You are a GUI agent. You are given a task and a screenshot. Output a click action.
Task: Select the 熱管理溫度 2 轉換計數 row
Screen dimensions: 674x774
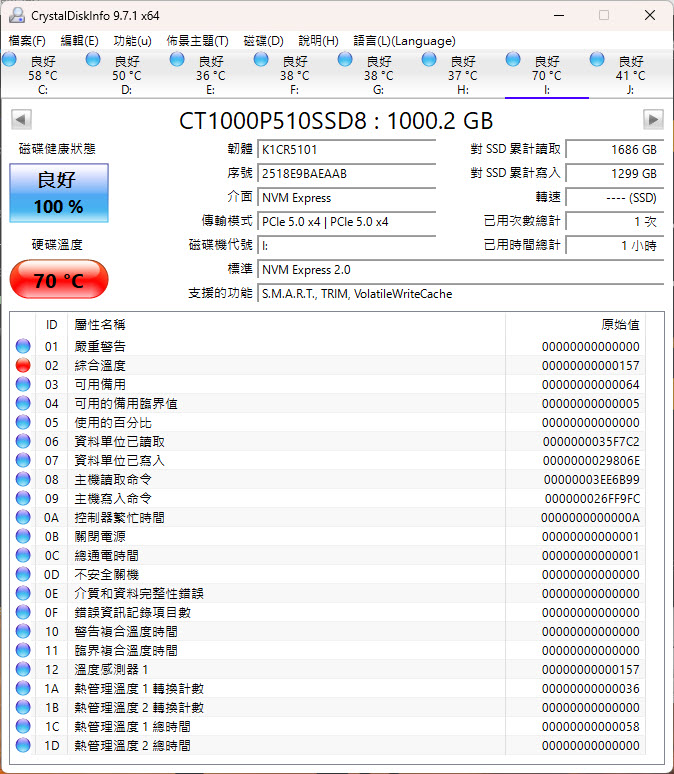328,707
